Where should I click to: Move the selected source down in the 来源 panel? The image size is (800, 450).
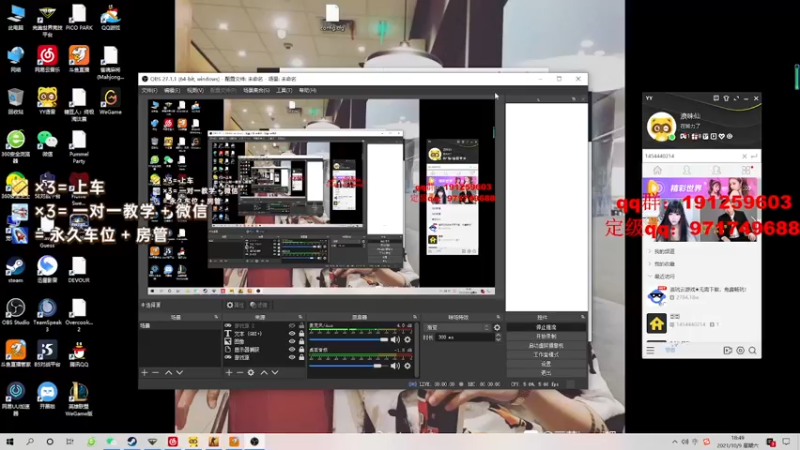[275, 373]
